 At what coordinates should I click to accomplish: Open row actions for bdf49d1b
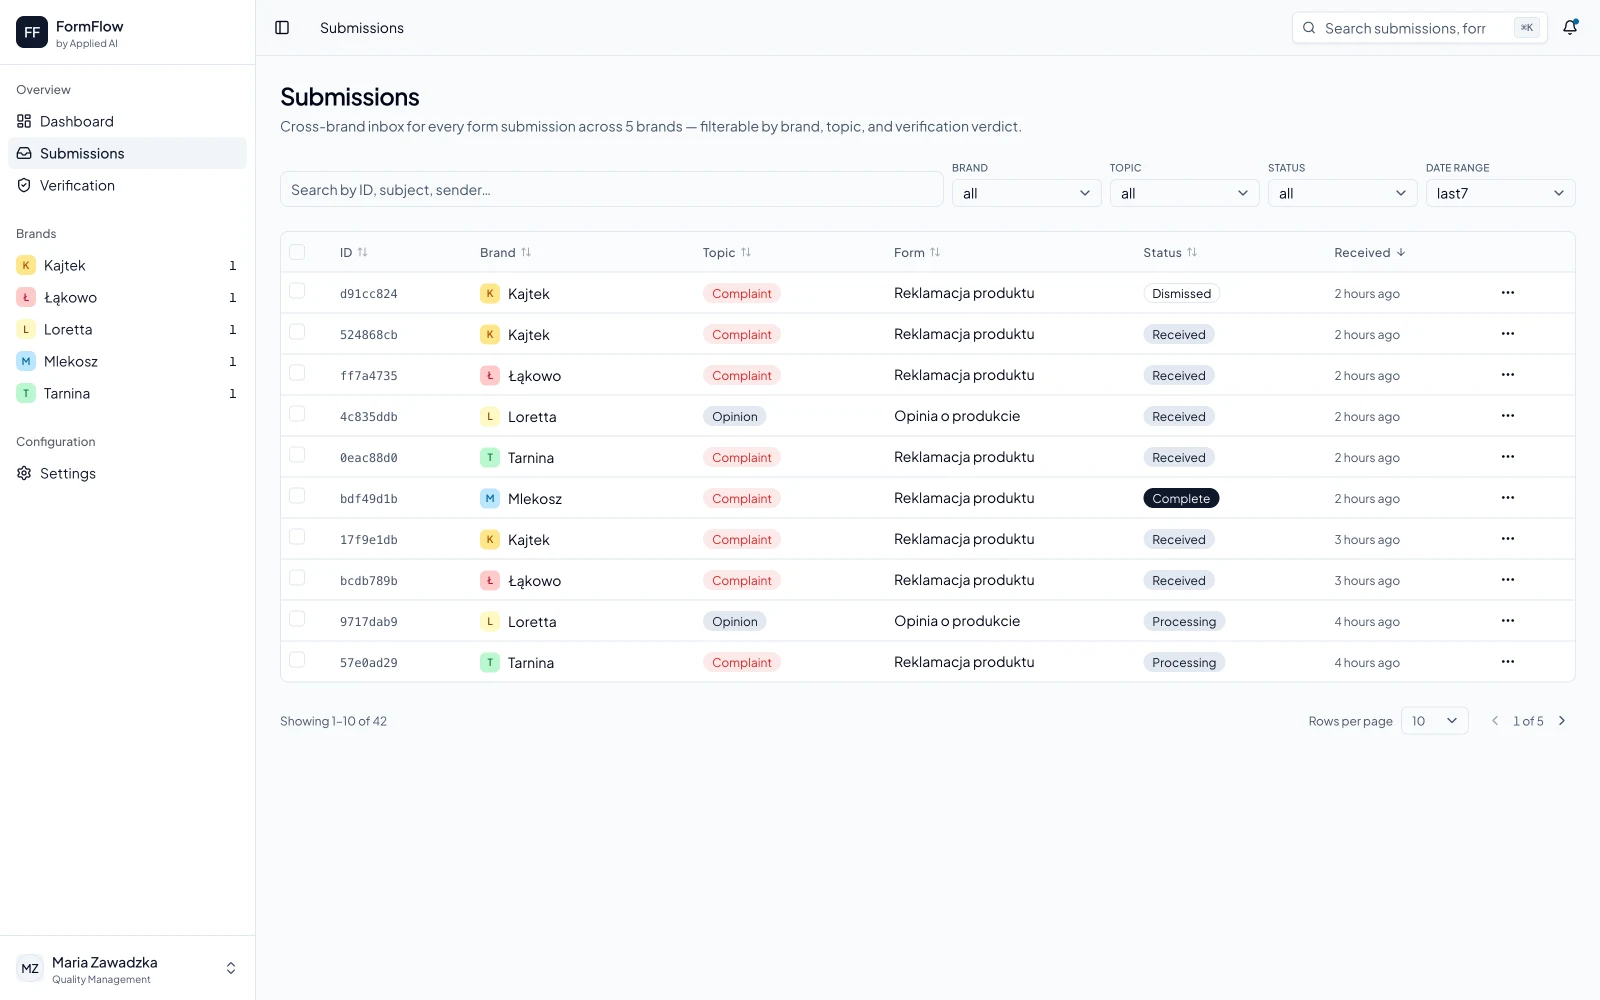pyautogui.click(x=1507, y=498)
